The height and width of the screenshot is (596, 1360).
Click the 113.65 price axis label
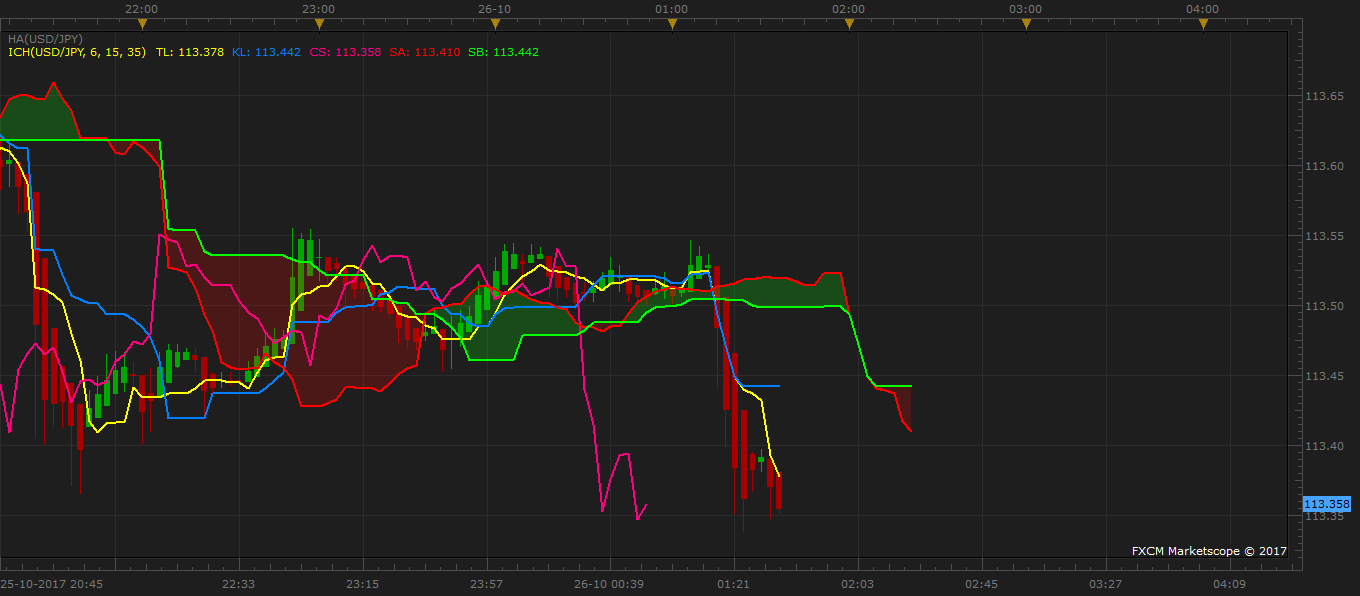1324,96
